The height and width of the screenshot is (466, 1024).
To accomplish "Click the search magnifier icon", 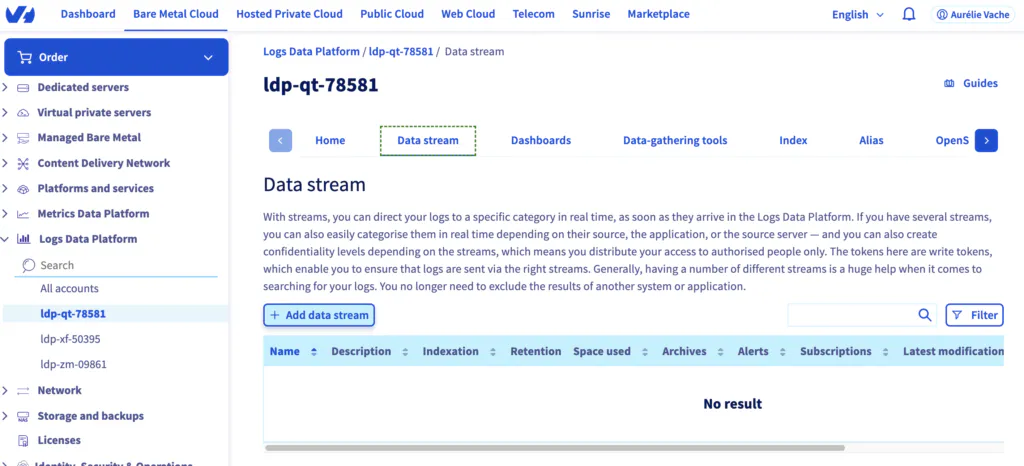I will click(925, 315).
